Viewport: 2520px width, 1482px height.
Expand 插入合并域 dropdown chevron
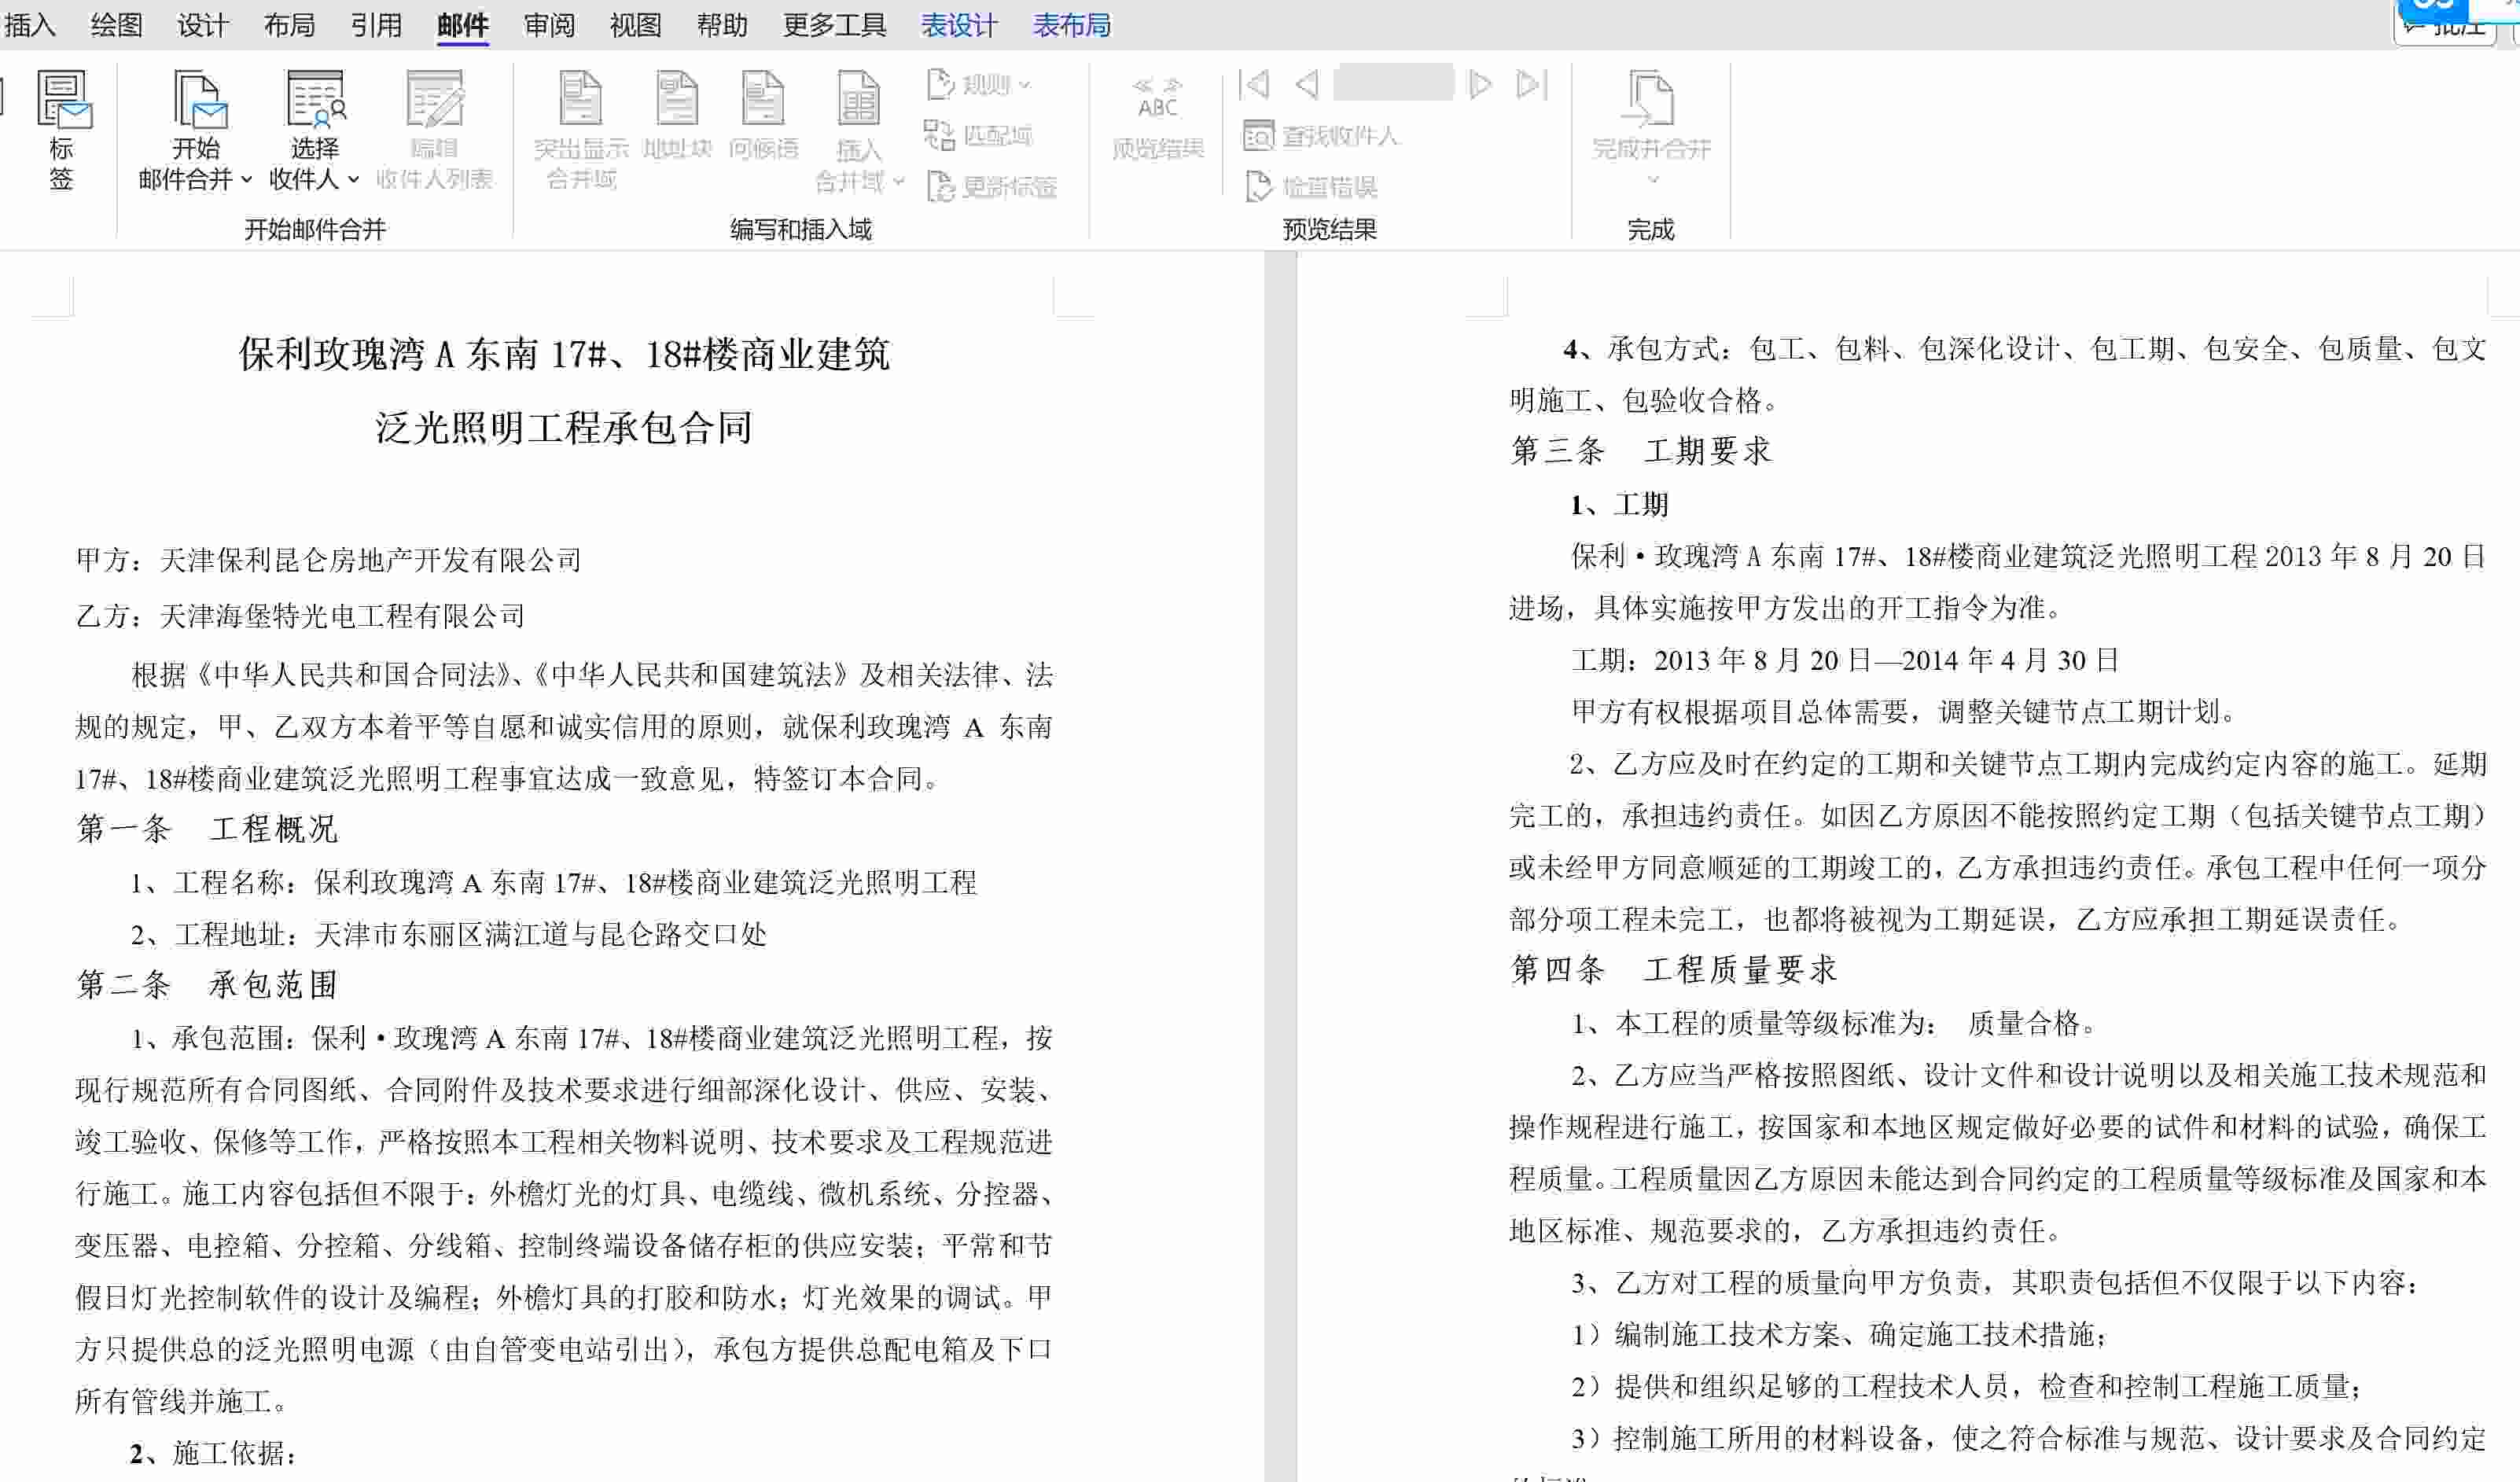coord(898,181)
